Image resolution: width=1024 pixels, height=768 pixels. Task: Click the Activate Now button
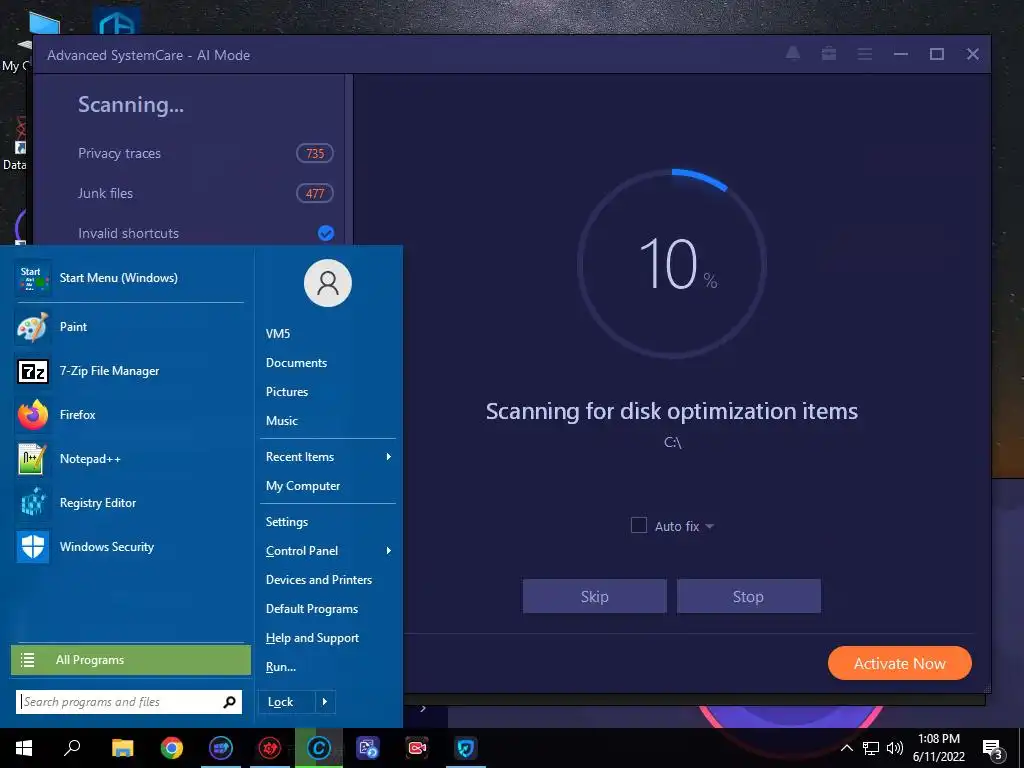[899, 664]
